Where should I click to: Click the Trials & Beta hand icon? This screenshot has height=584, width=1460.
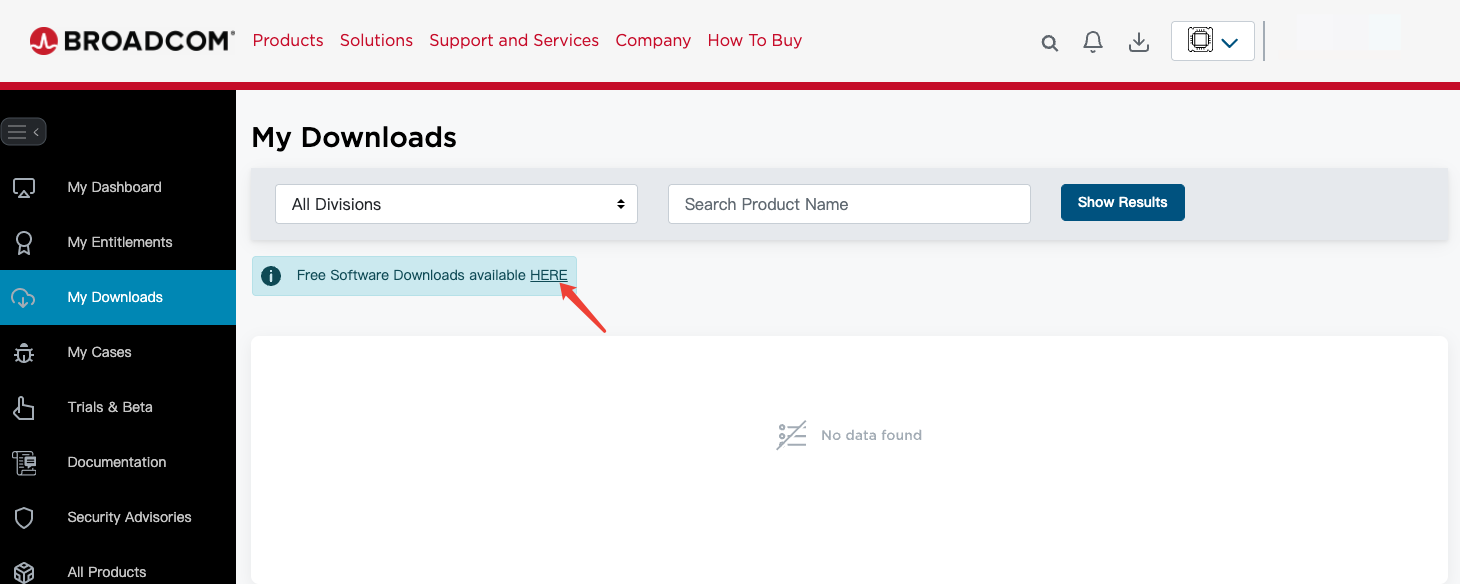click(x=24, y=407)
